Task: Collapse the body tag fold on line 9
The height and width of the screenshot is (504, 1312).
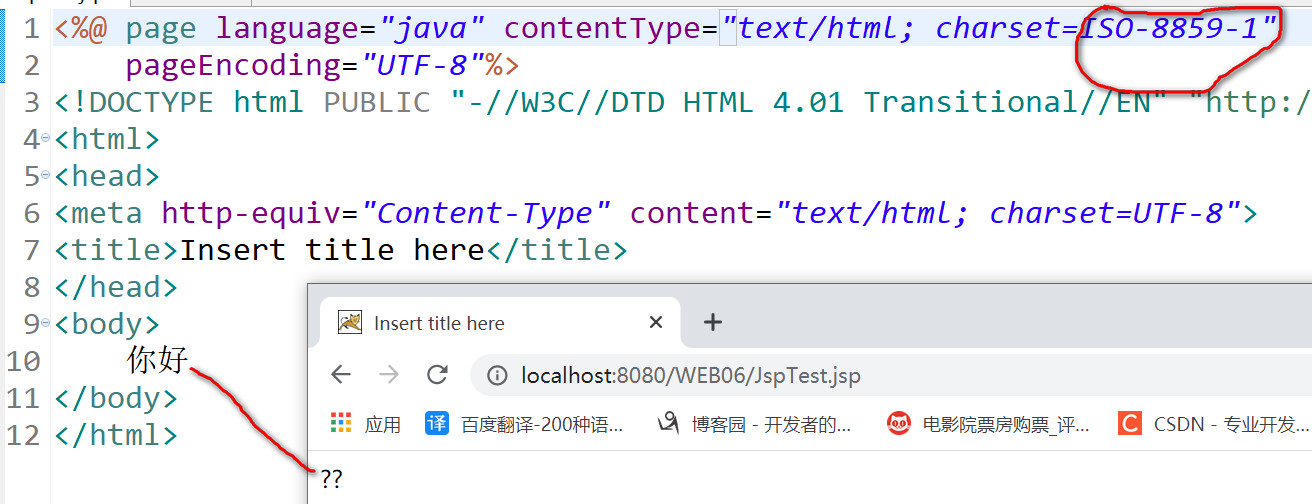Action: click(46, 325)
